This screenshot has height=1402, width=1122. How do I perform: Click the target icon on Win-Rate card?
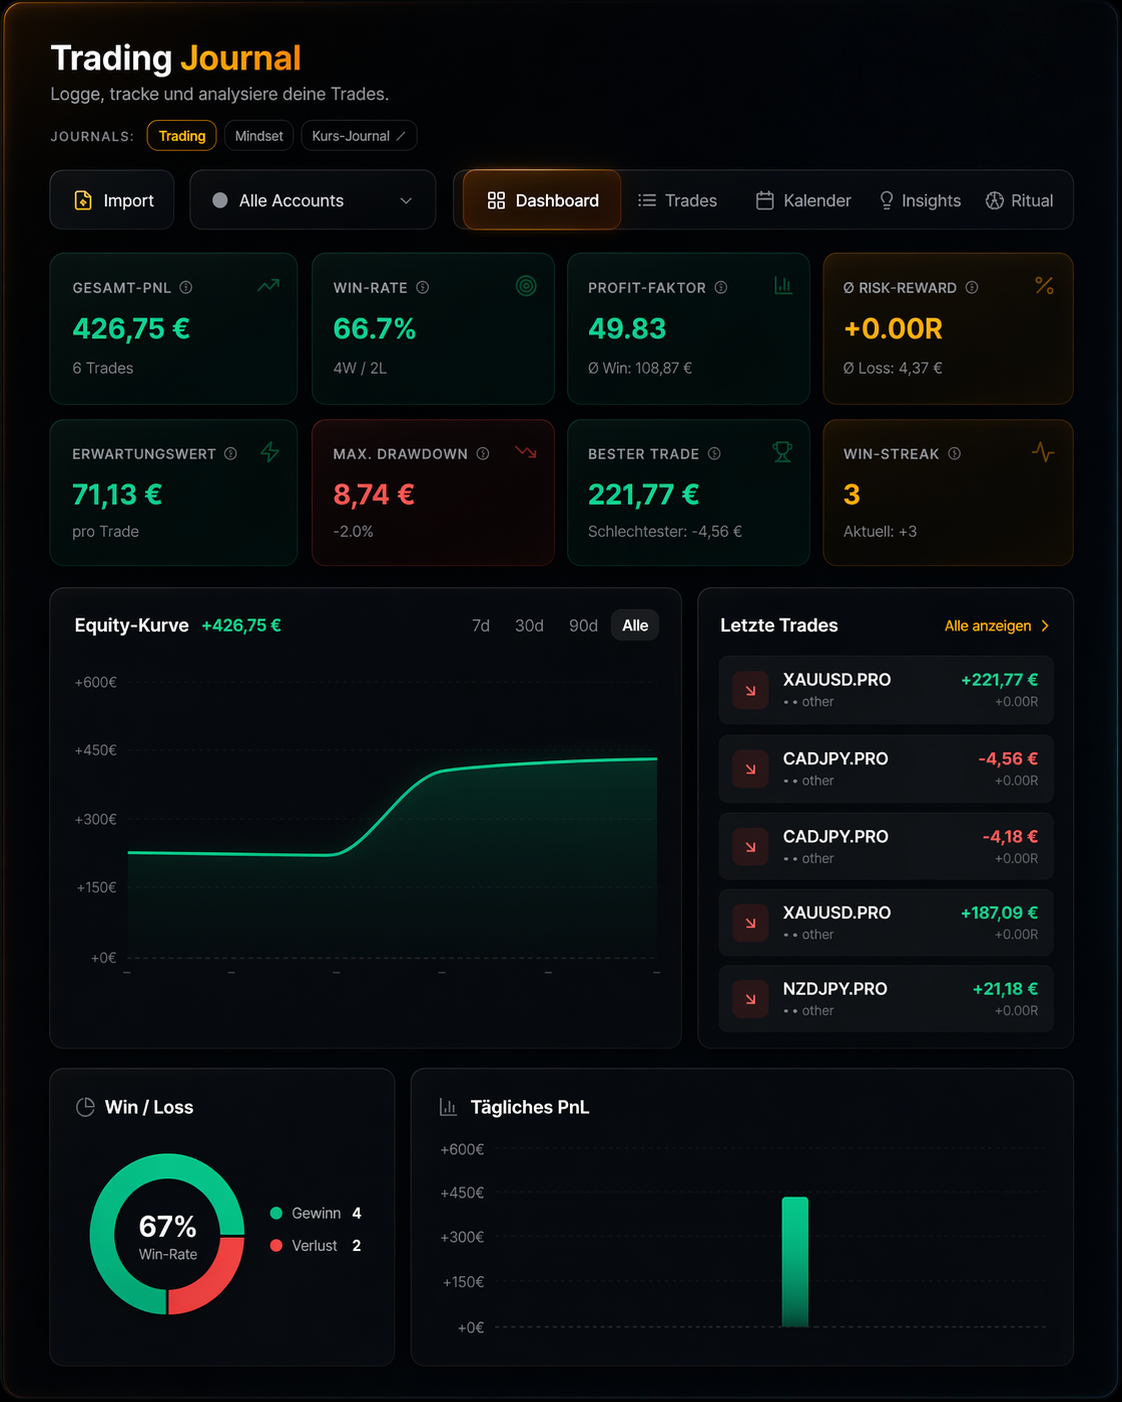click(x=526, y=286)
